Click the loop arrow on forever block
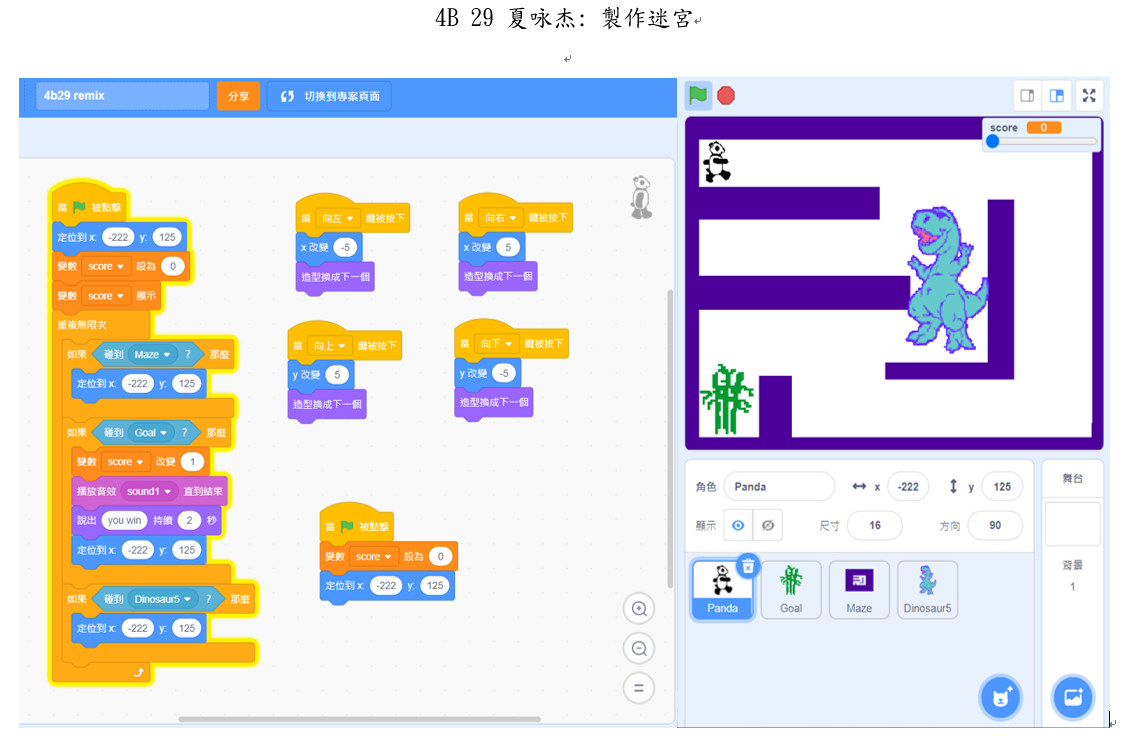This screenshot has height=736, width=1129. 139,672
